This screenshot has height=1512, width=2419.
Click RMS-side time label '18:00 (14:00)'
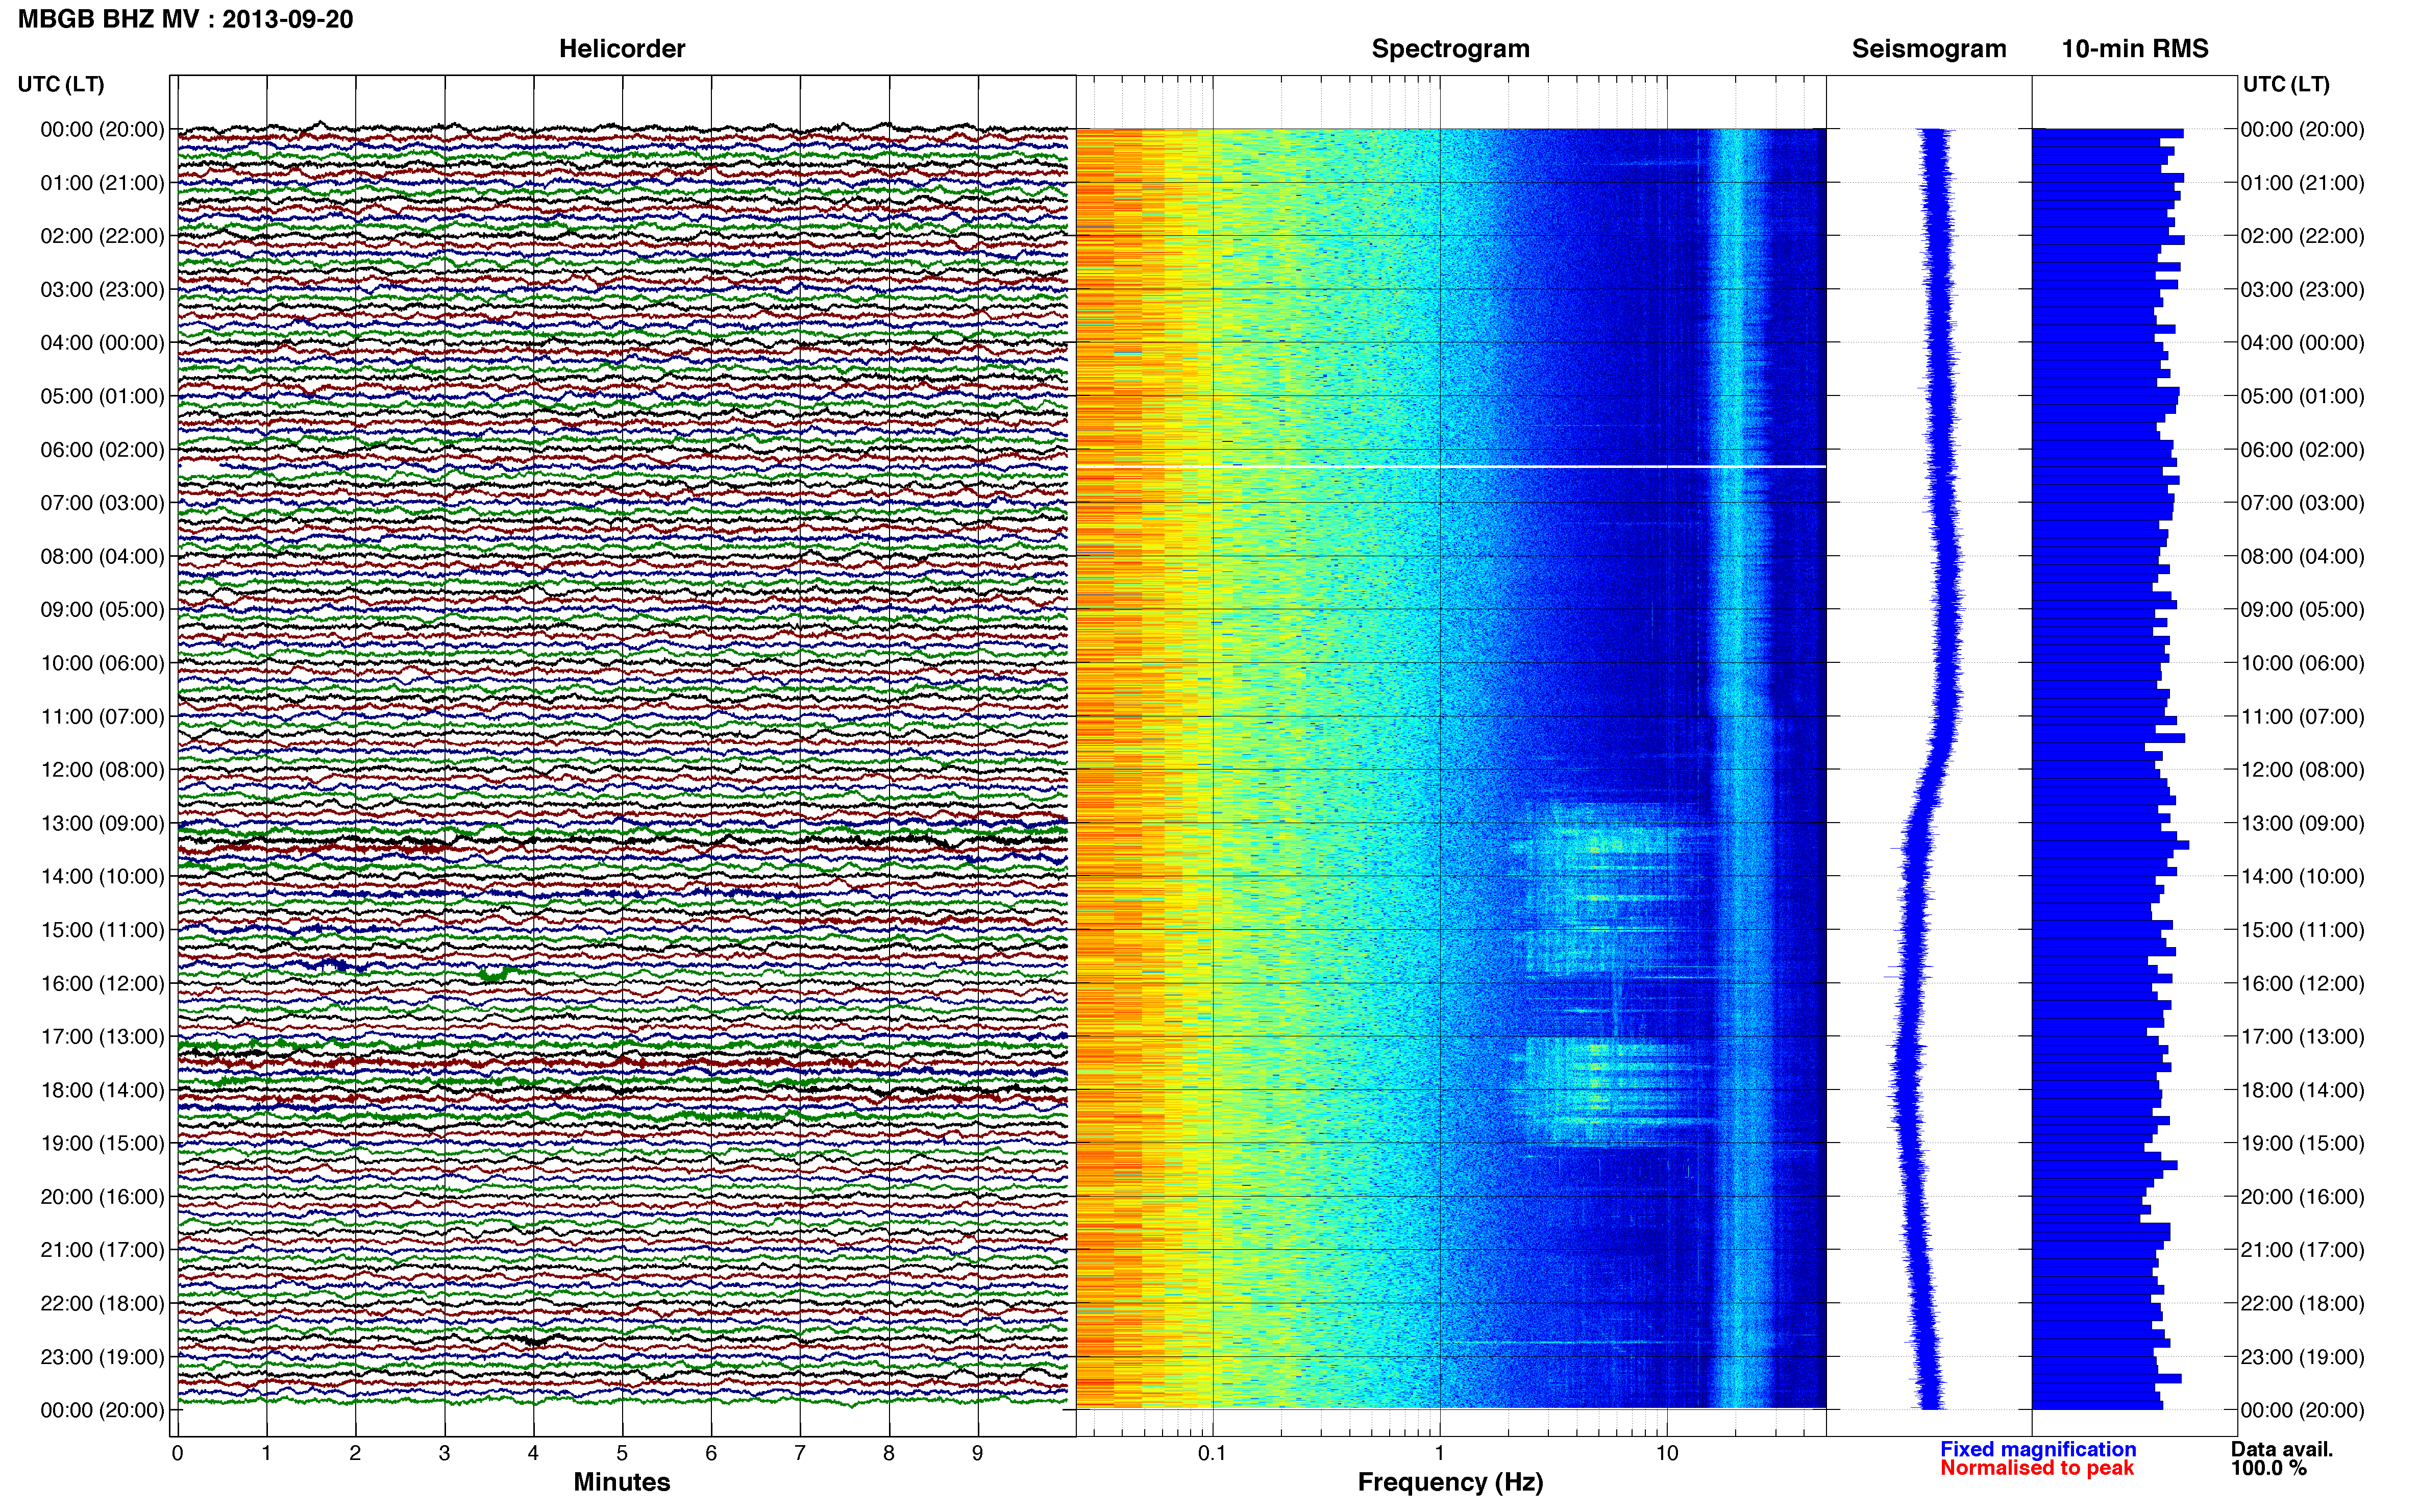pos(2302,1090)
